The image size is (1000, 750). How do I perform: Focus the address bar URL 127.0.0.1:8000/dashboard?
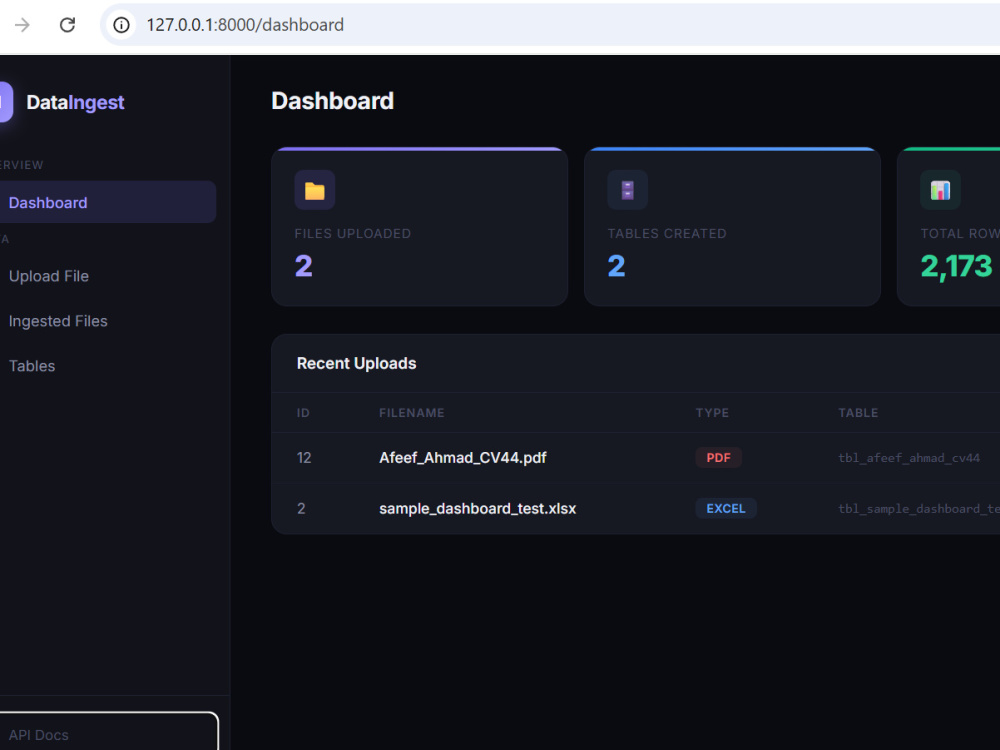(x=245, y=25)
